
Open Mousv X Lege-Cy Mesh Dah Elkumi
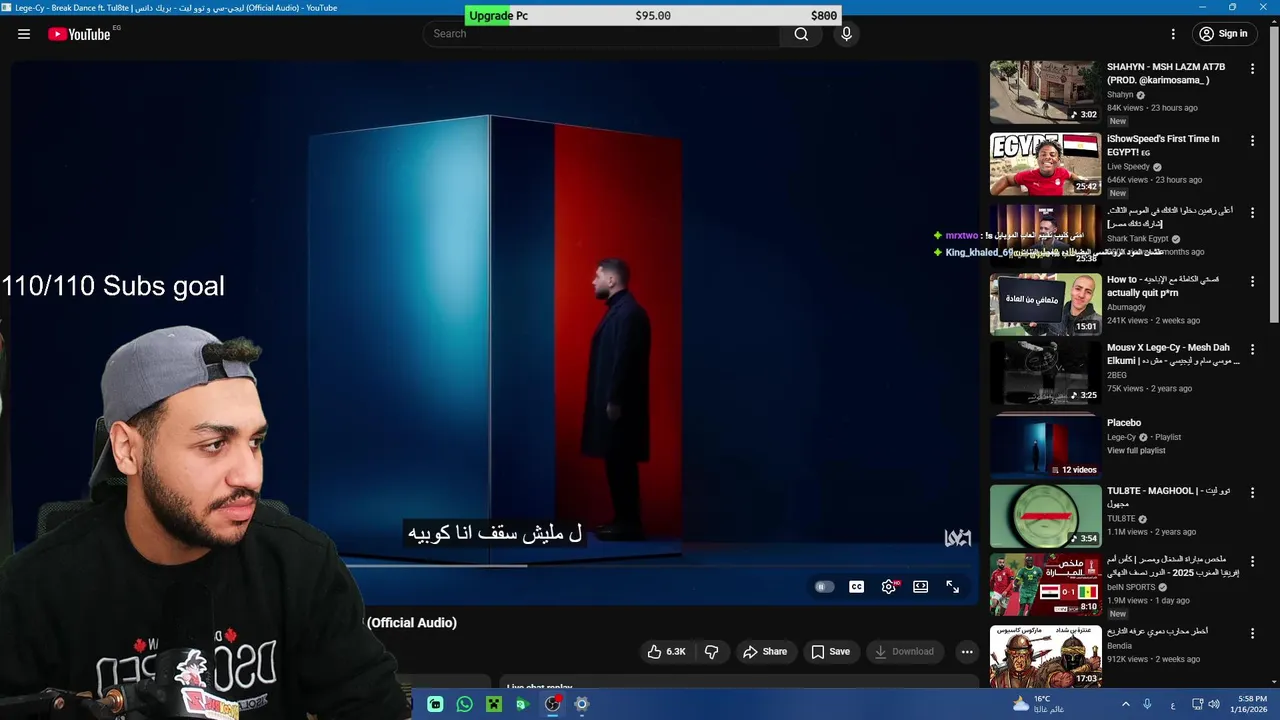point(1174,354)
